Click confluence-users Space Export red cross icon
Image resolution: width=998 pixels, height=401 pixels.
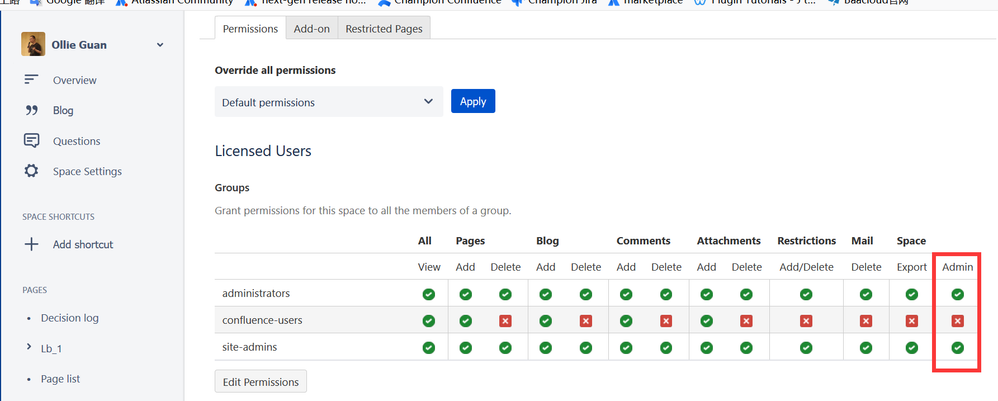tap(911, 321)
